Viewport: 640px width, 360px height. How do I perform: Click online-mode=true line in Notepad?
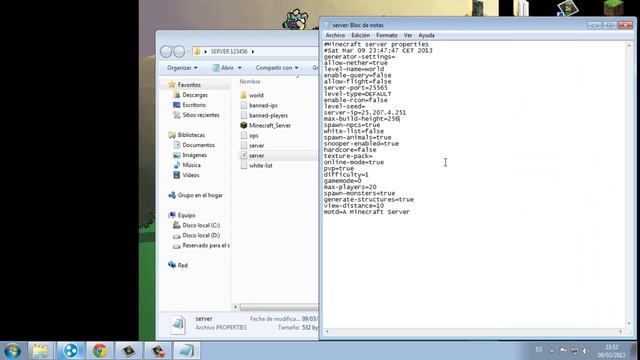[354, 162]
